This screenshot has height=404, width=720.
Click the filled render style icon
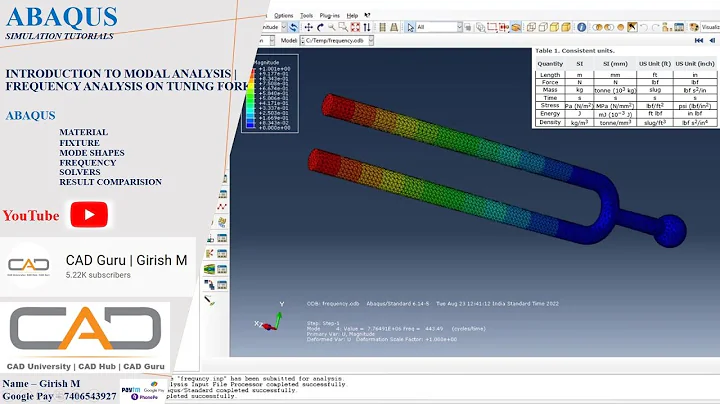coord(554,28)
